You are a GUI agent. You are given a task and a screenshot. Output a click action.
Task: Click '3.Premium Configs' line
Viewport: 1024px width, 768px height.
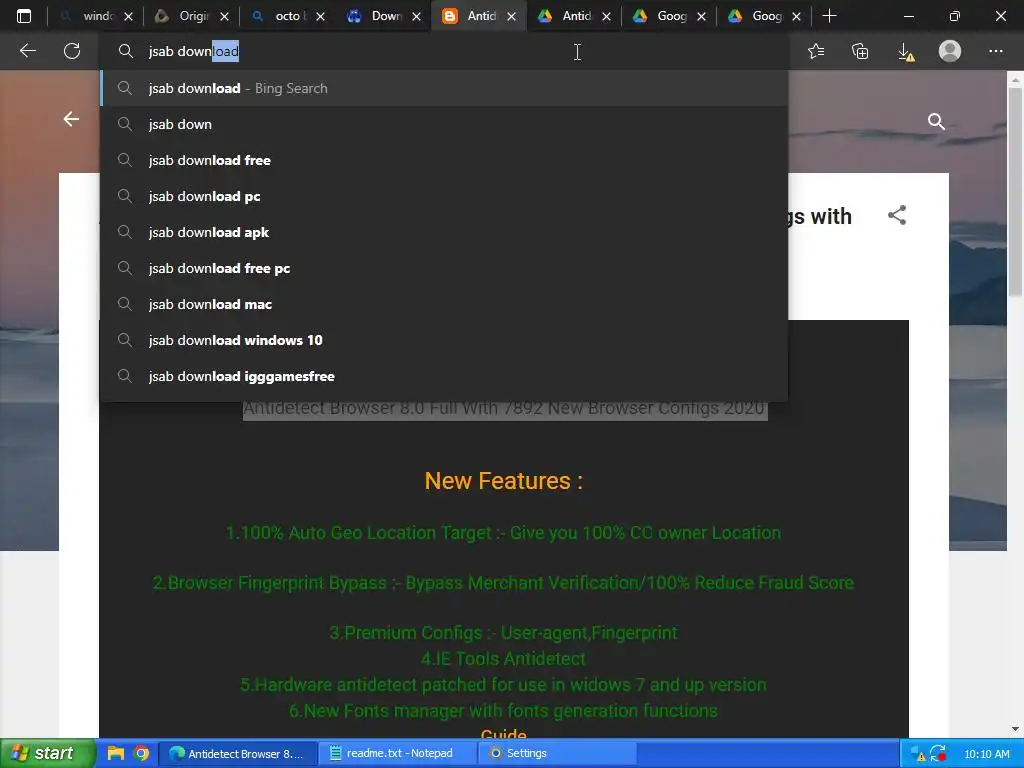click(x=503, y=633)
